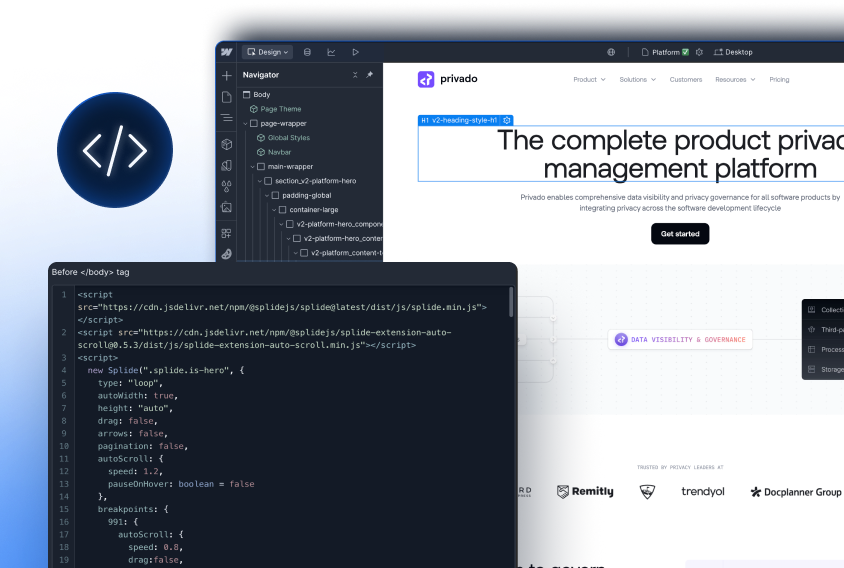This screenshot has width=844, height=568.
Task: Click the Webflow logo icon
Action: 227,52
